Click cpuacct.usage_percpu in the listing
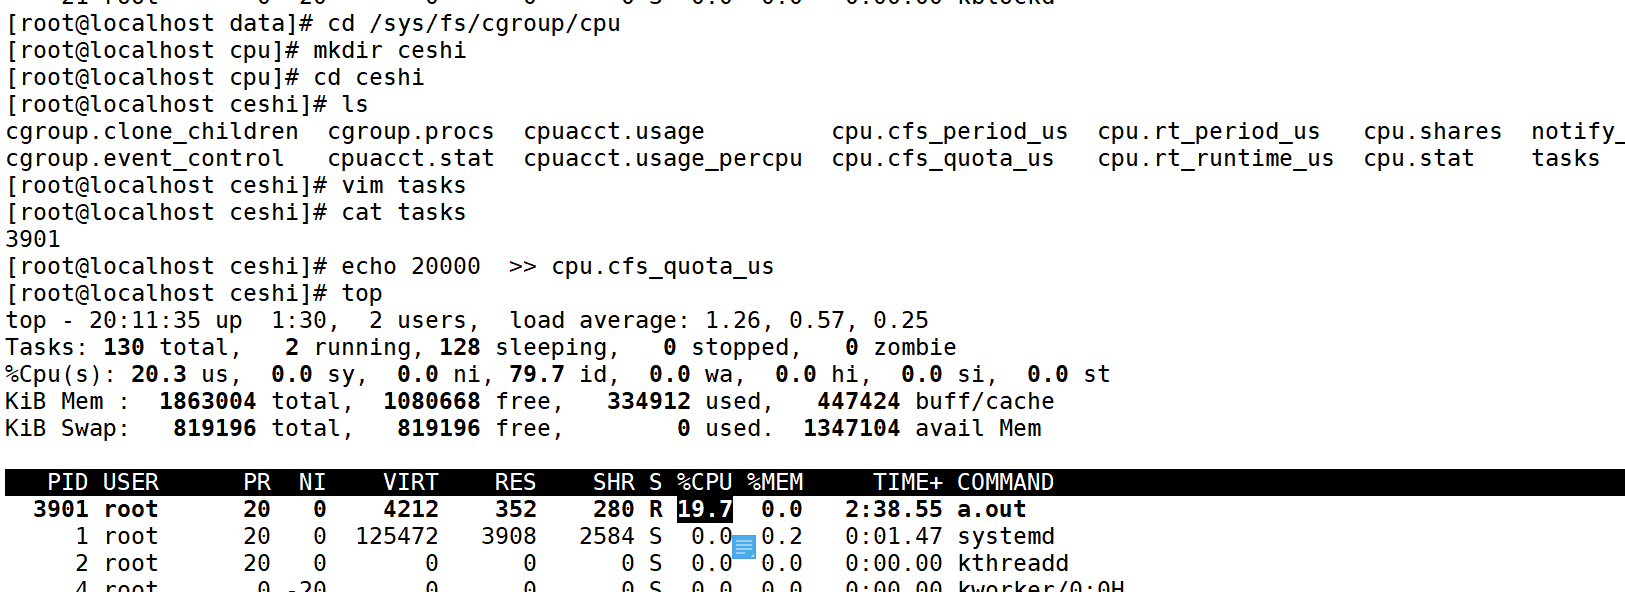This screenshot has width=1625, height=592. pos(662,159)
